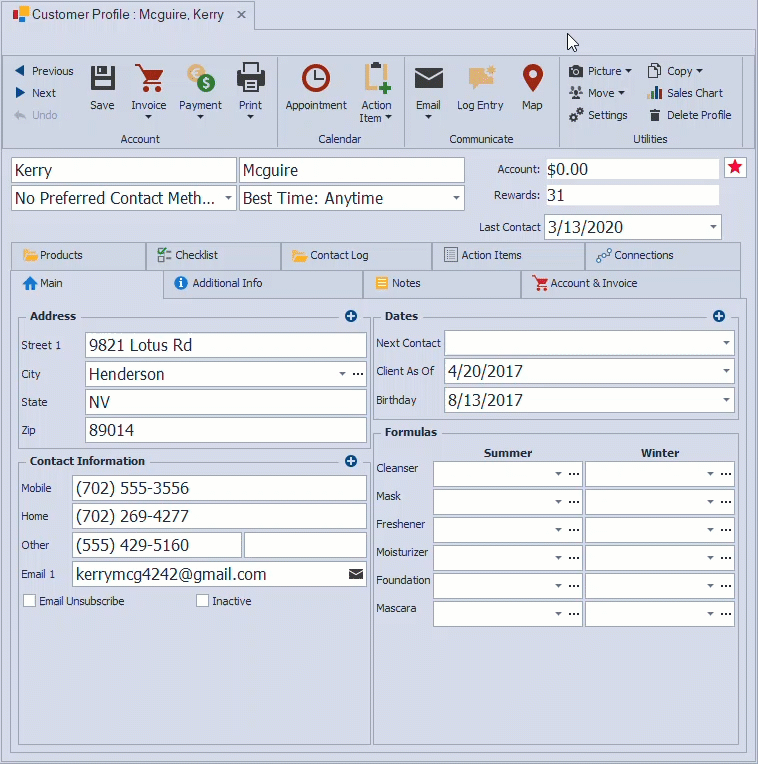Open the Account & Invoice tab

point(631,284)
